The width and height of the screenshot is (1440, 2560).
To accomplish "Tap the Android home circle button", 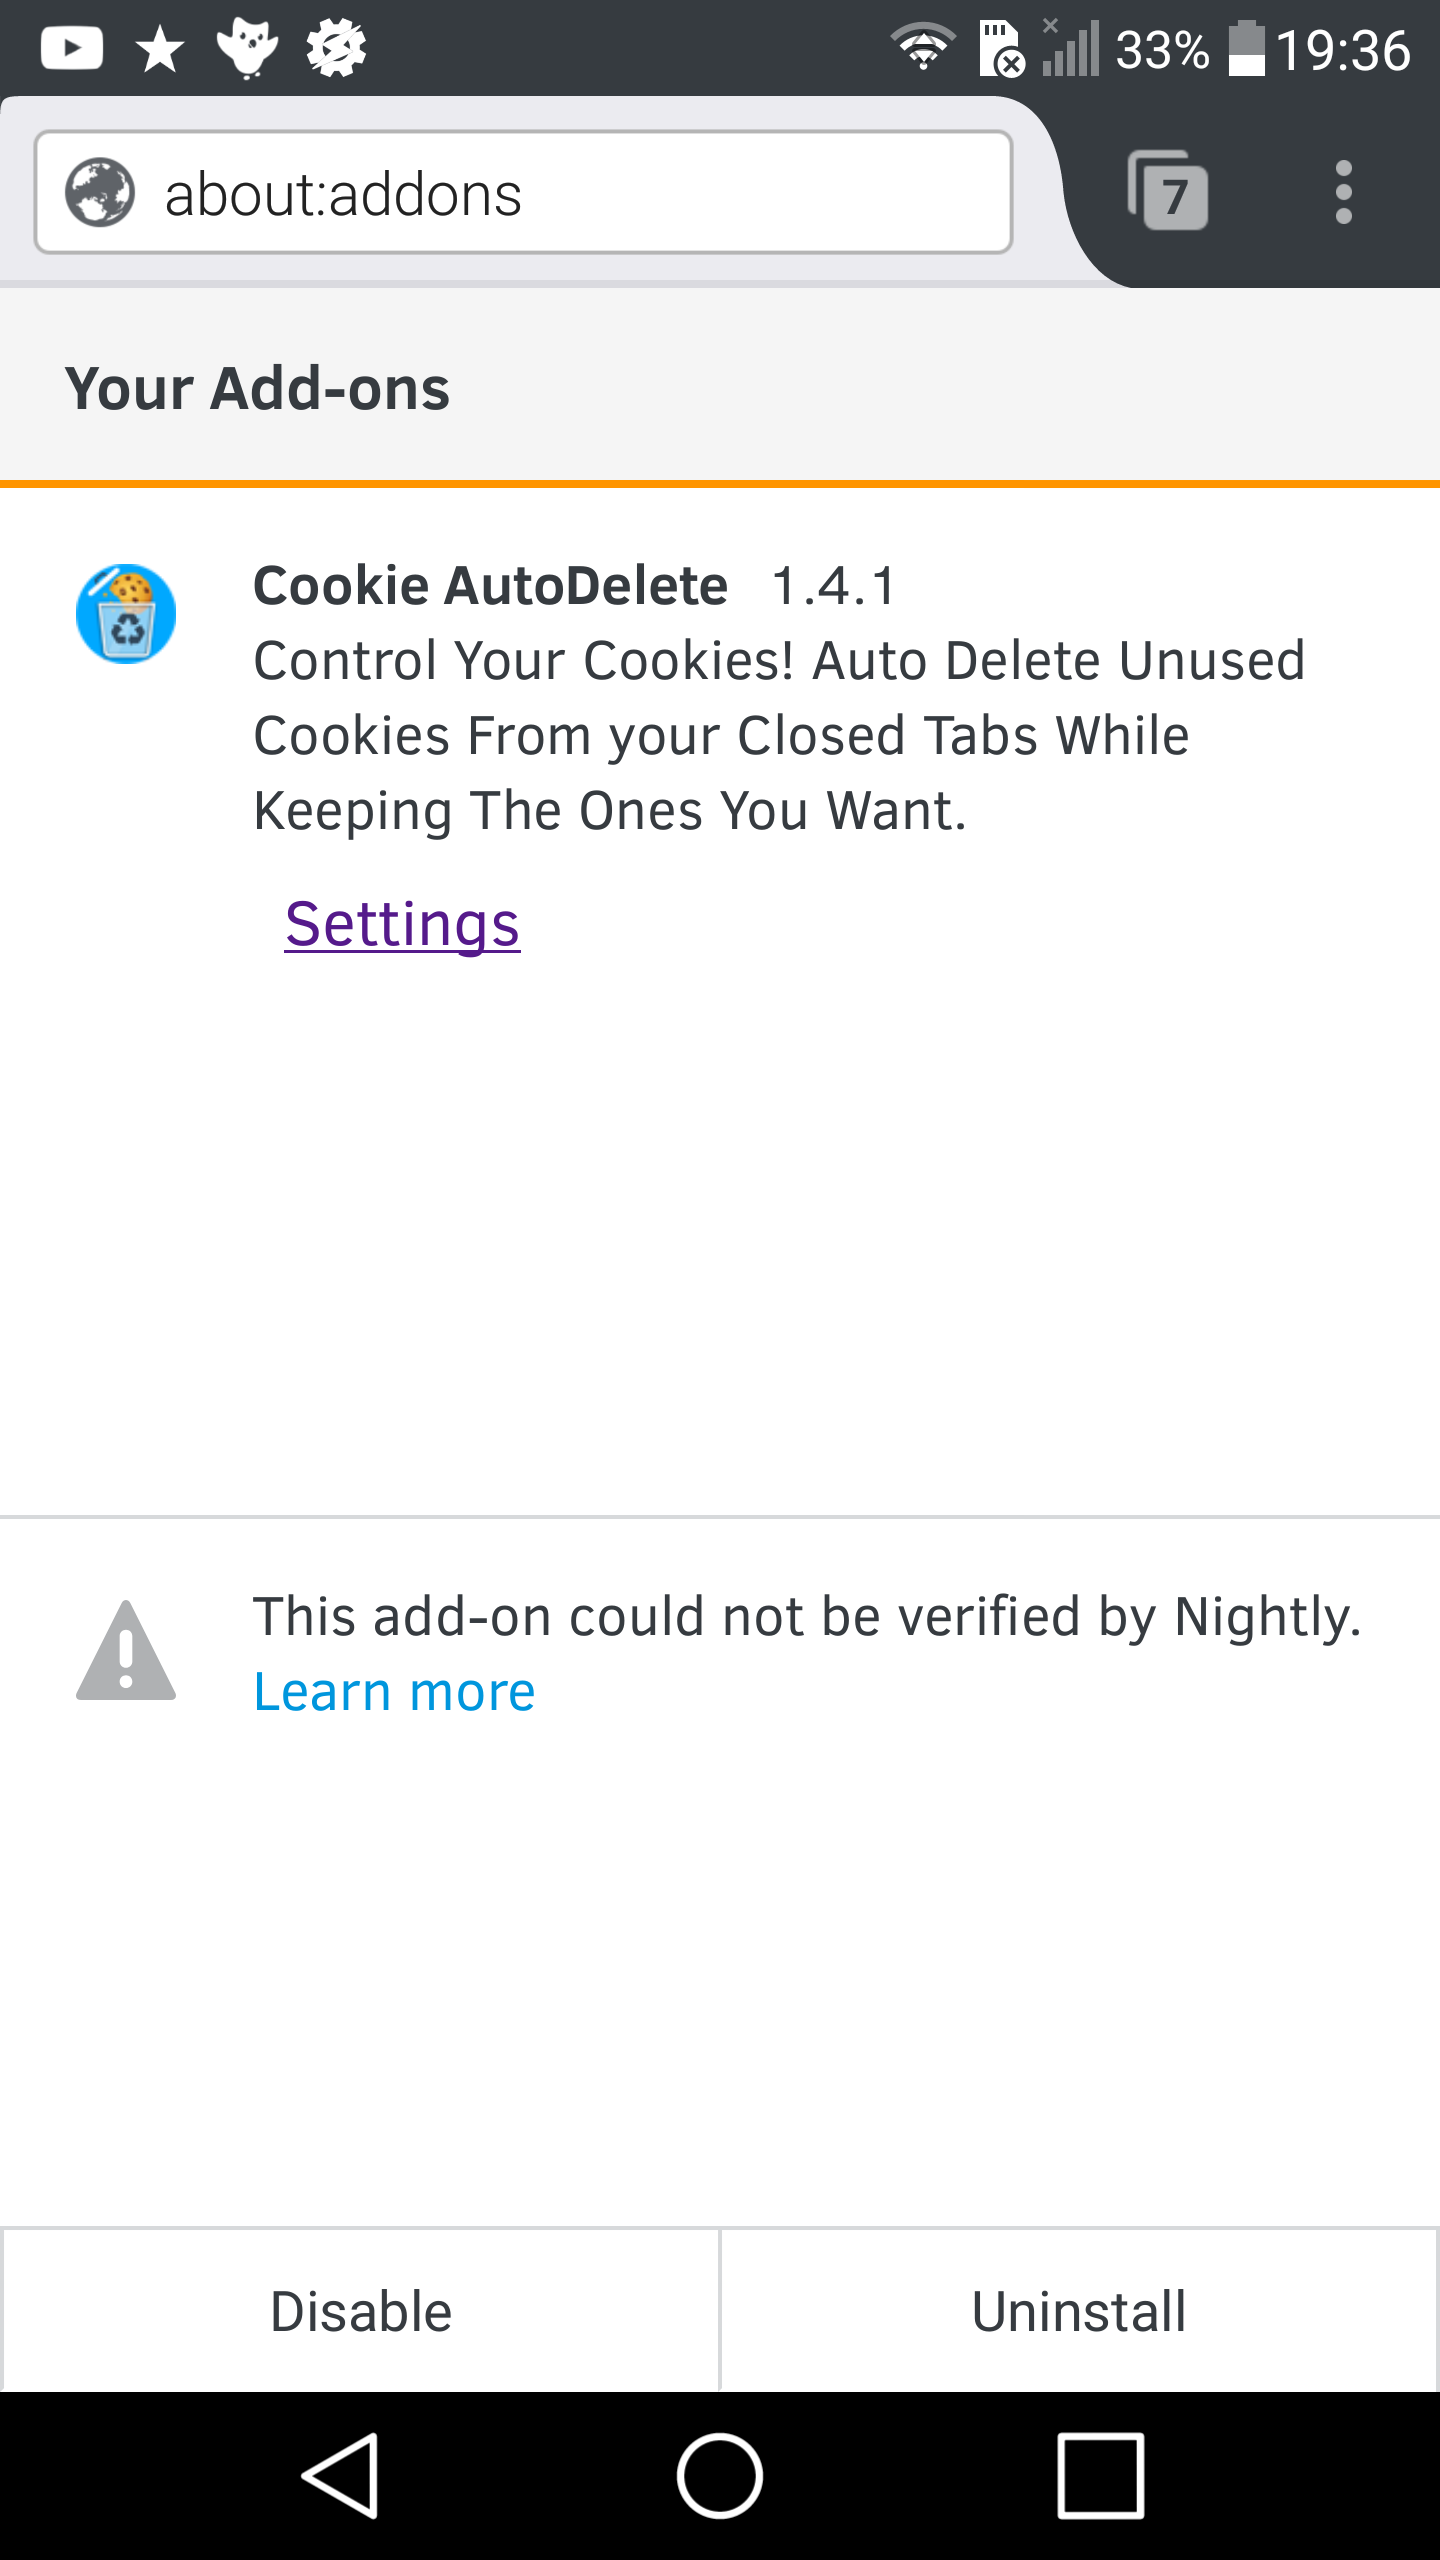I will (x=720, y=2476).
